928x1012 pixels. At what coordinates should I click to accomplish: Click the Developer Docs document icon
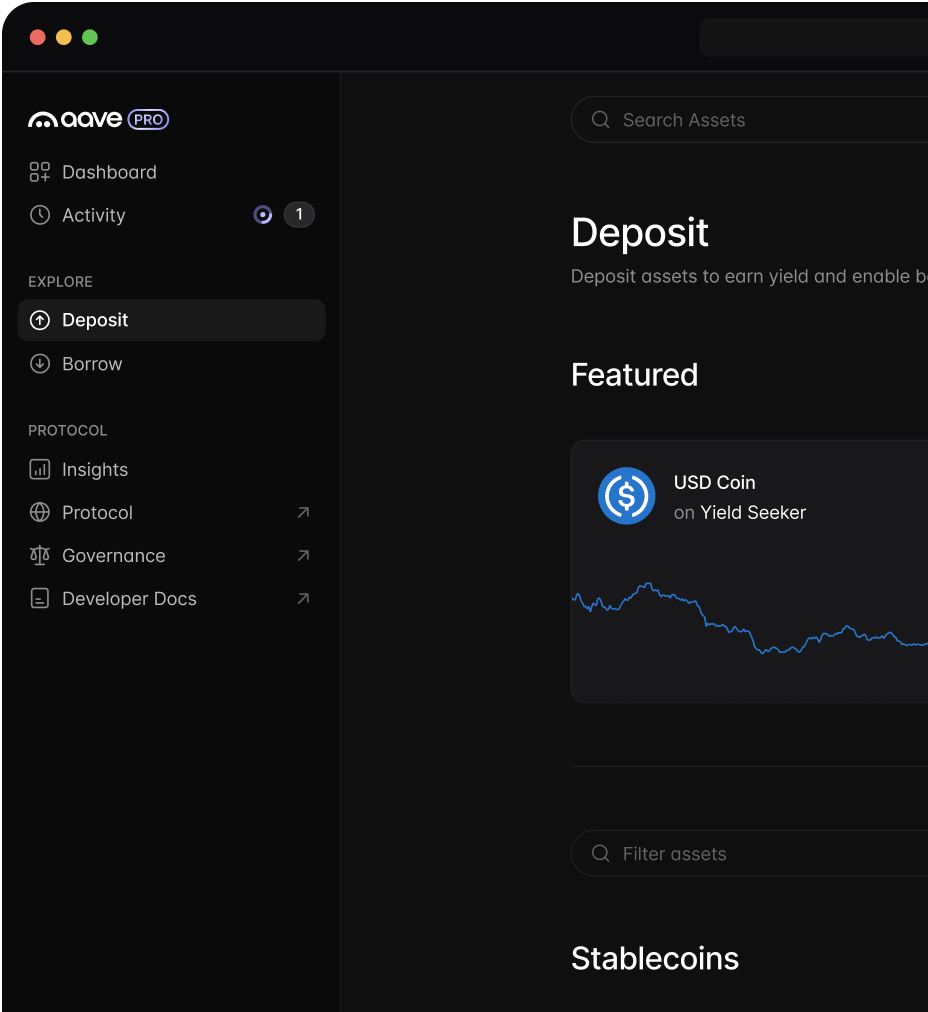tap(40, 598)
